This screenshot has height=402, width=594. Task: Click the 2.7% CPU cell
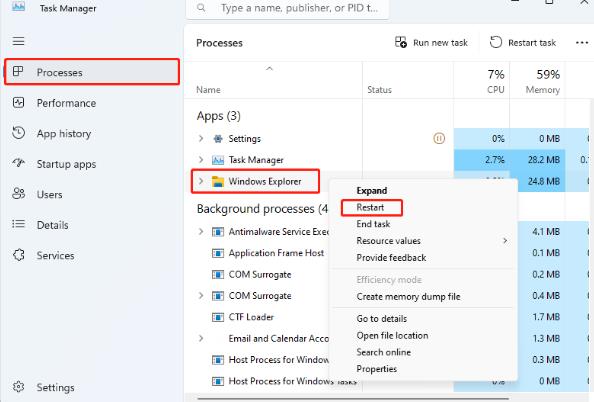coord(481,160)
